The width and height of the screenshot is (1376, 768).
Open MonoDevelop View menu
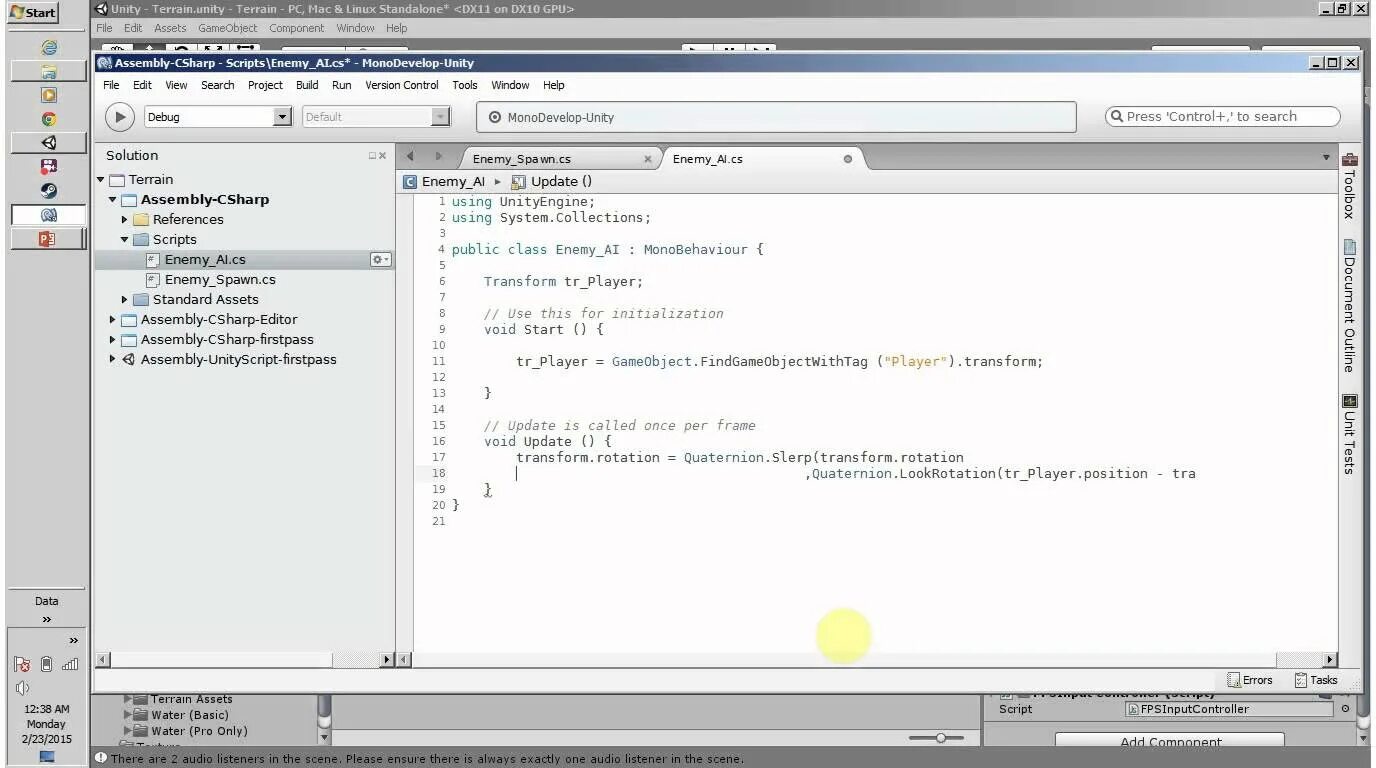(176, 85)
